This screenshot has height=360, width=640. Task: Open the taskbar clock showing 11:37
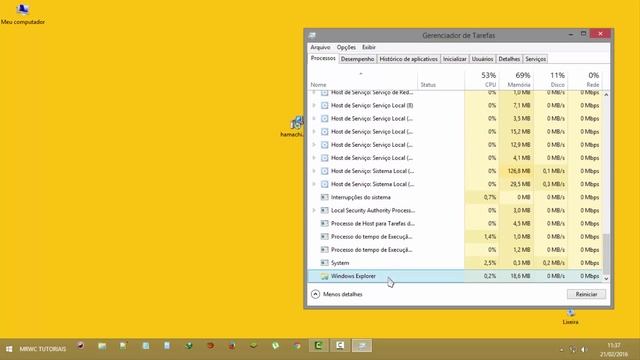(614, 350)
